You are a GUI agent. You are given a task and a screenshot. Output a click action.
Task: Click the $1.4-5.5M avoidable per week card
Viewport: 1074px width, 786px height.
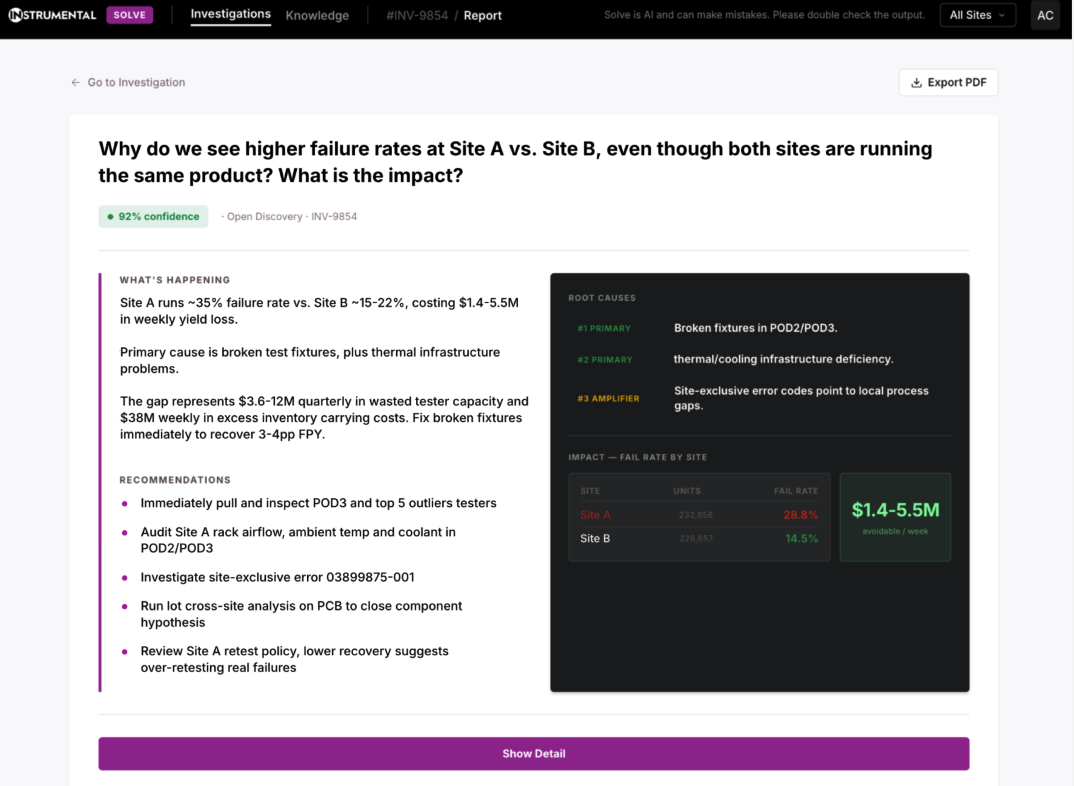click(x=895, y=518)
